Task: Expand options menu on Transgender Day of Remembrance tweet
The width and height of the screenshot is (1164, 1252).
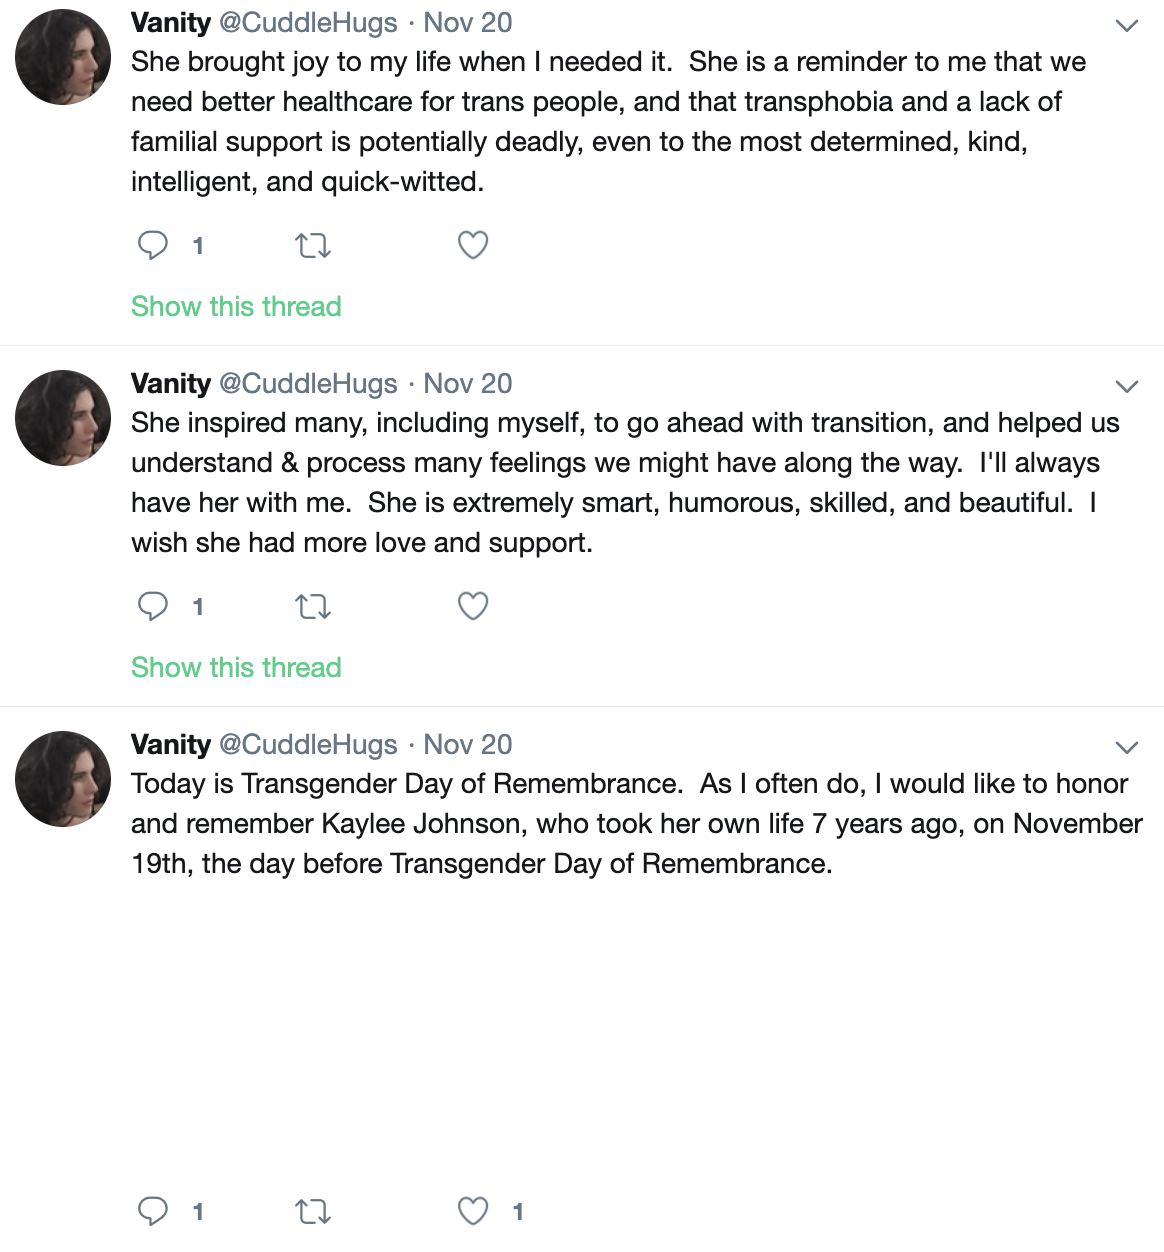Action: [x=1127, y=748]
